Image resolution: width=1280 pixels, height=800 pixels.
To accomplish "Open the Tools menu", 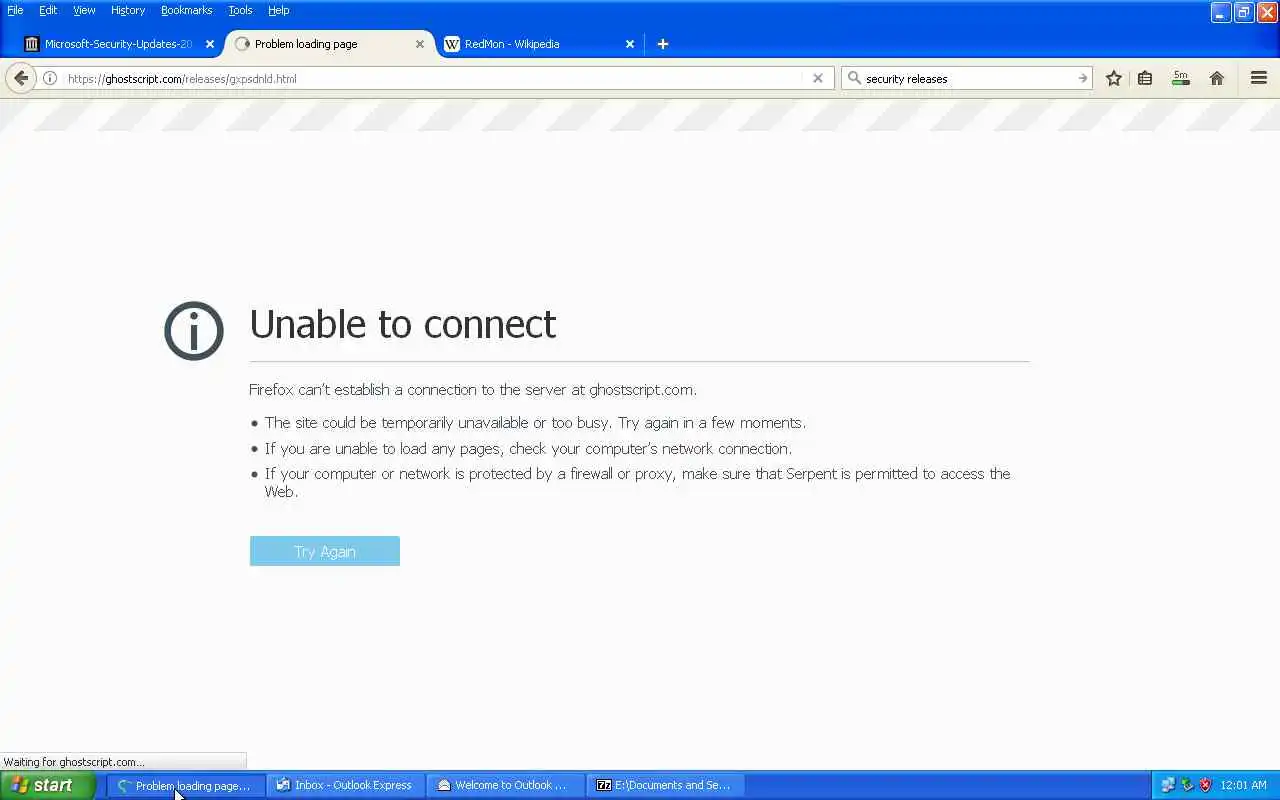I will tap(240, 10).
